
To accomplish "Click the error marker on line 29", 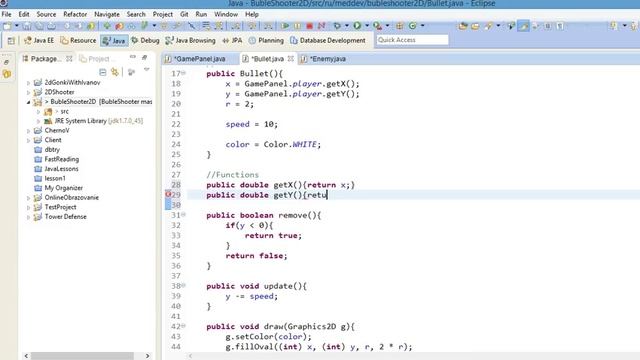I will (168, 194).
